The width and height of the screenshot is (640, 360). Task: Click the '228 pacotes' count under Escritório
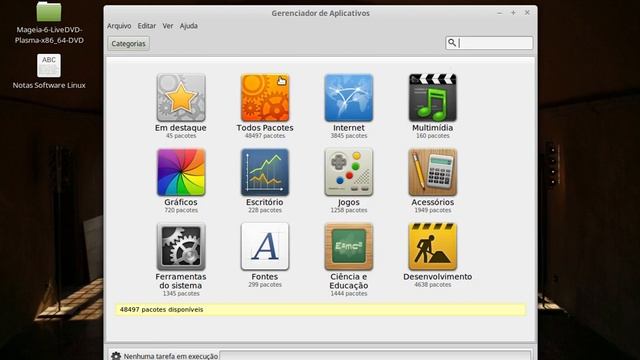click(265, 210)
